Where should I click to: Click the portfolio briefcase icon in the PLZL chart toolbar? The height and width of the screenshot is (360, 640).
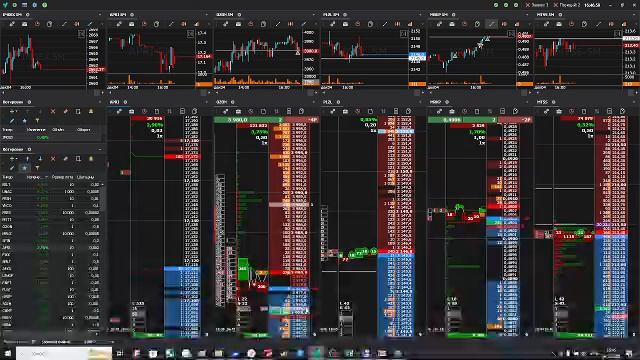point(345,24)
